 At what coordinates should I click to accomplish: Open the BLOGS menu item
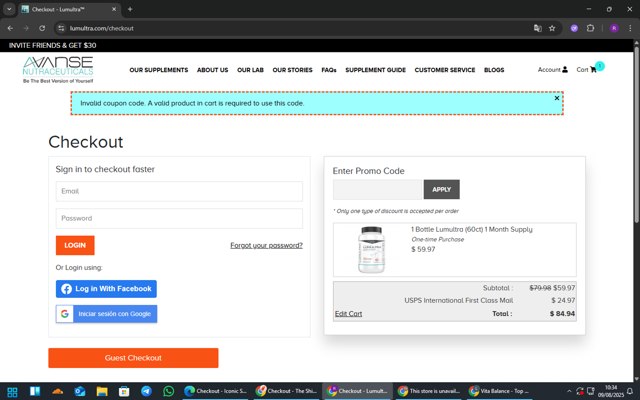coord(494,70)
